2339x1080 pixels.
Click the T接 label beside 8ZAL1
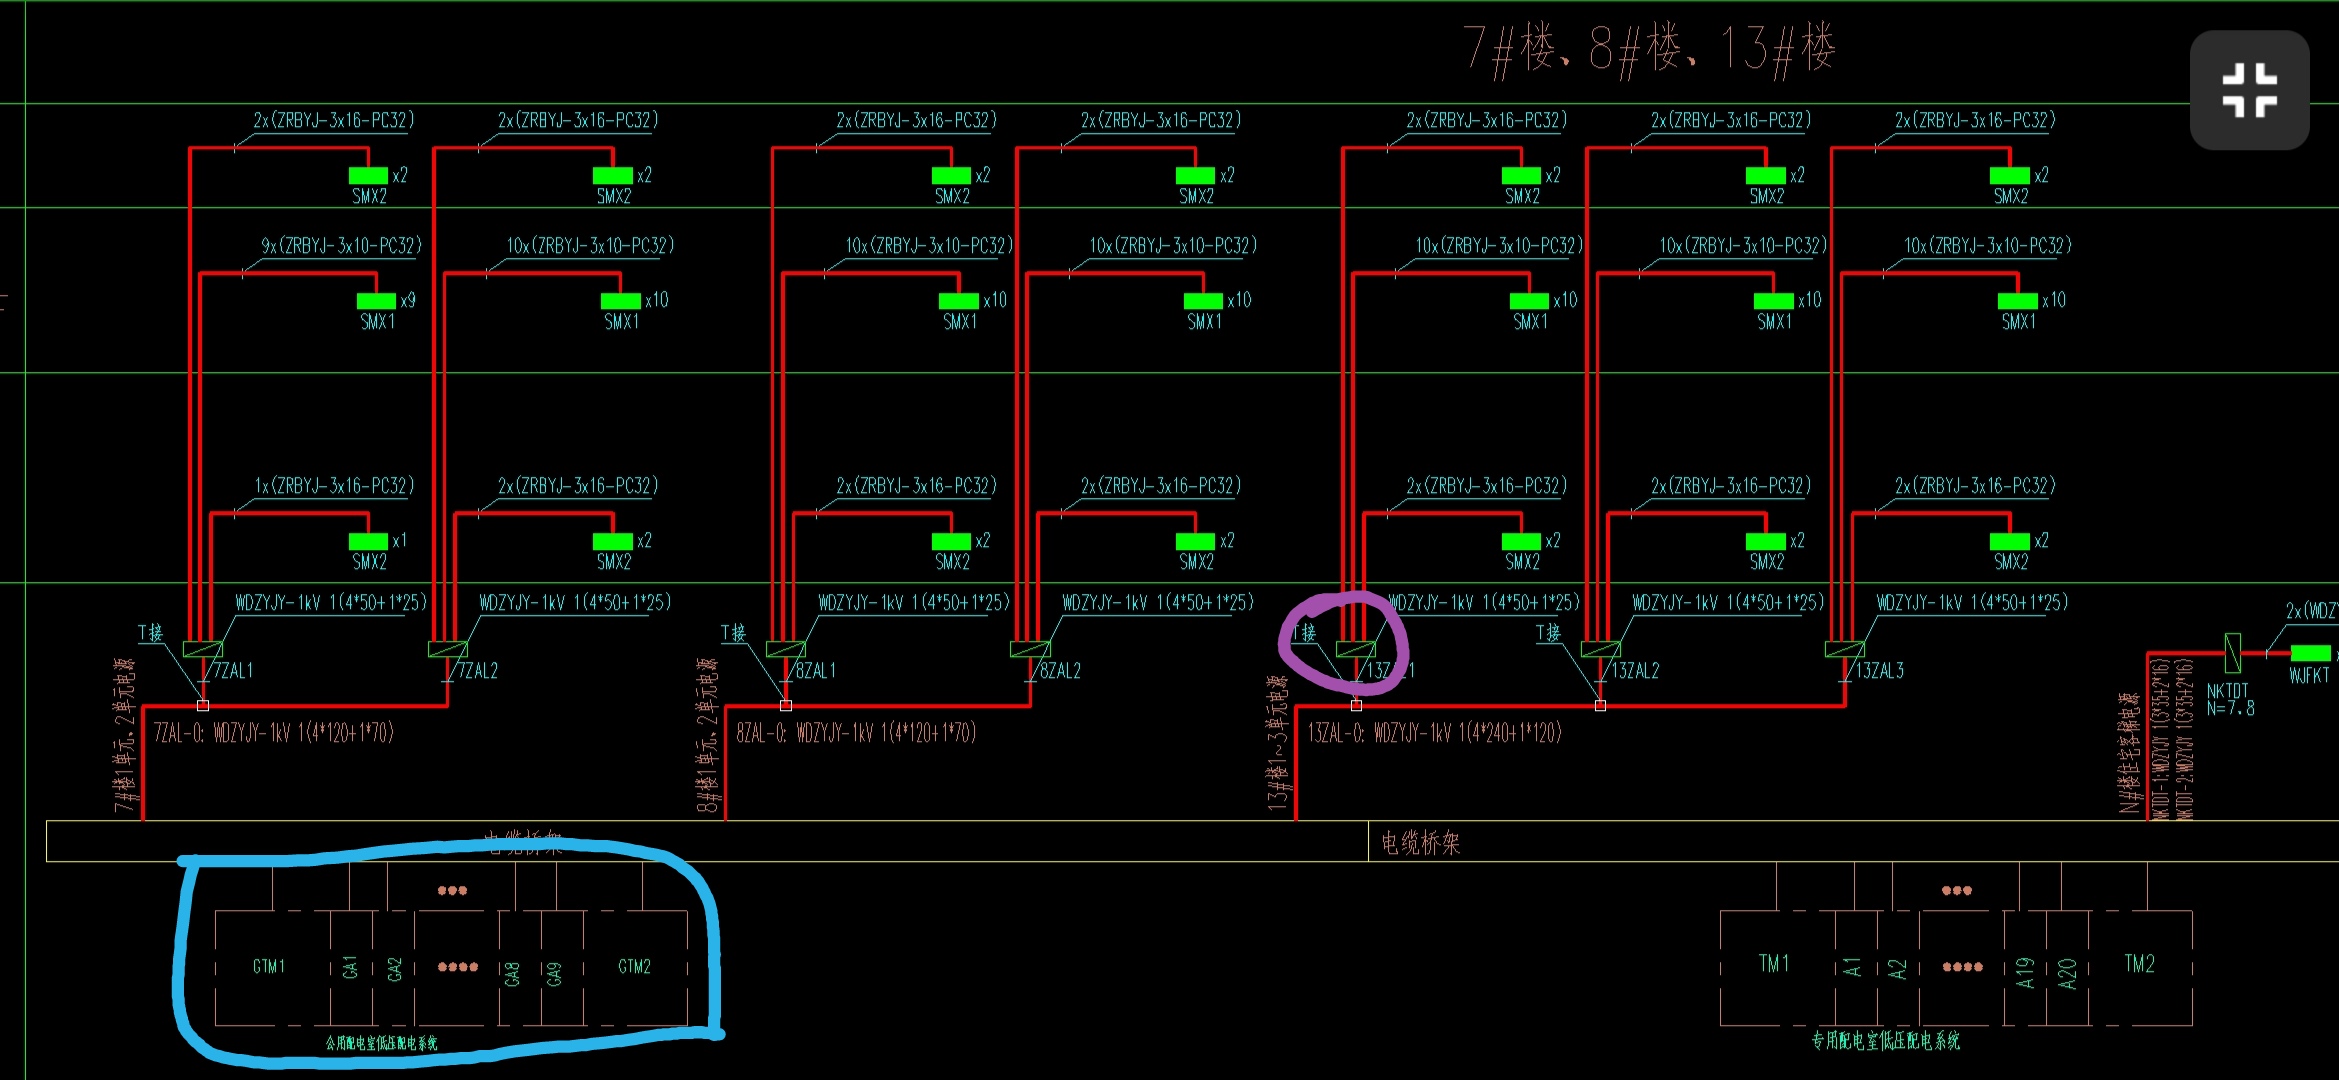[x=733, y=633]
